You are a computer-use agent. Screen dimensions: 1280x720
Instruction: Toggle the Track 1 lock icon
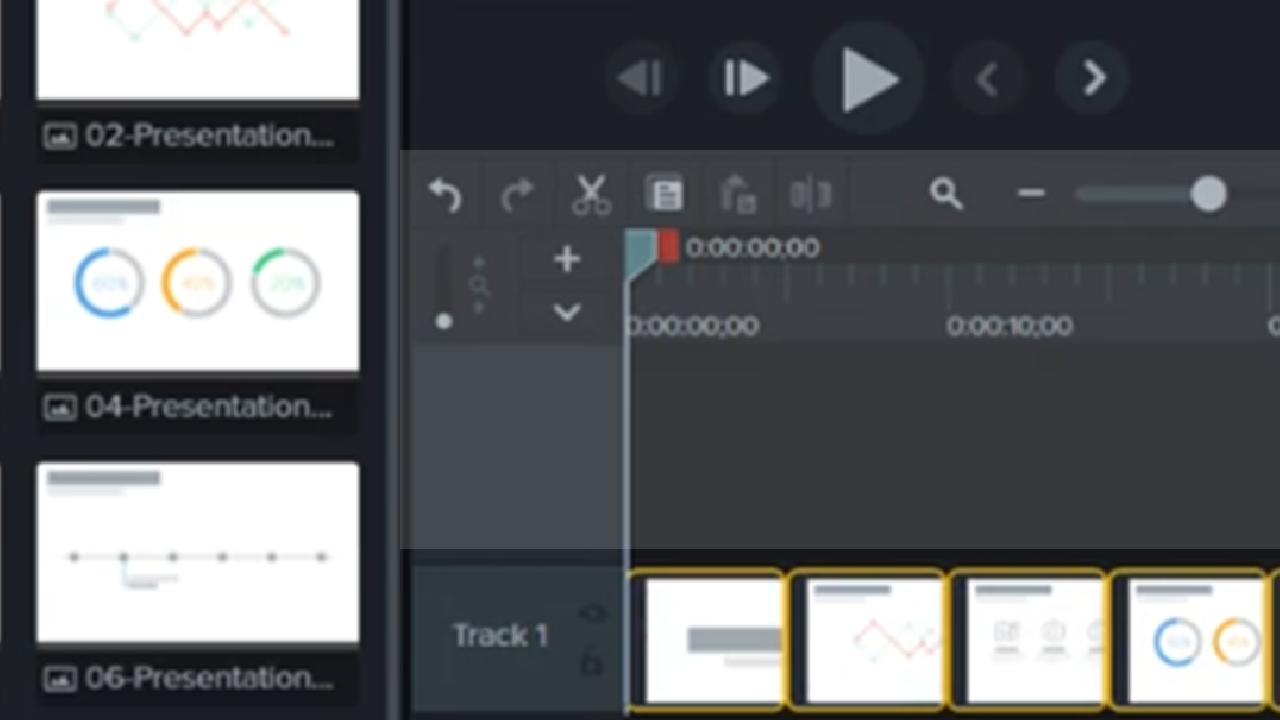pyautogui.click(x=592, y=661)
